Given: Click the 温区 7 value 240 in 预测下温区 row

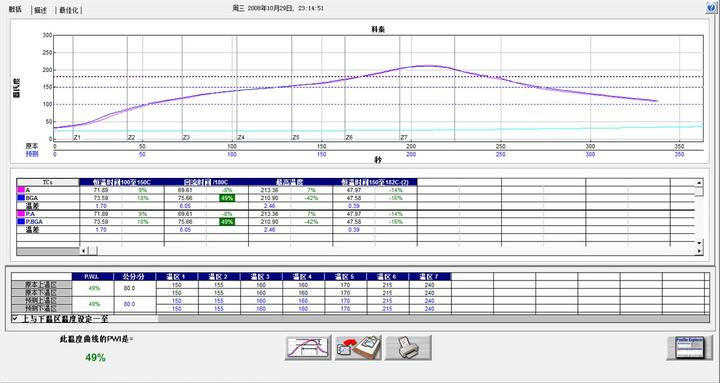Looking at the screenshot, I should [429, 309].
